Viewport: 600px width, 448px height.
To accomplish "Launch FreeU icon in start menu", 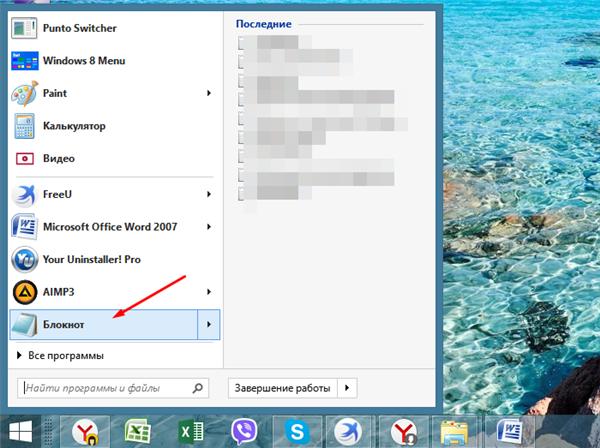I will [24, 194].
